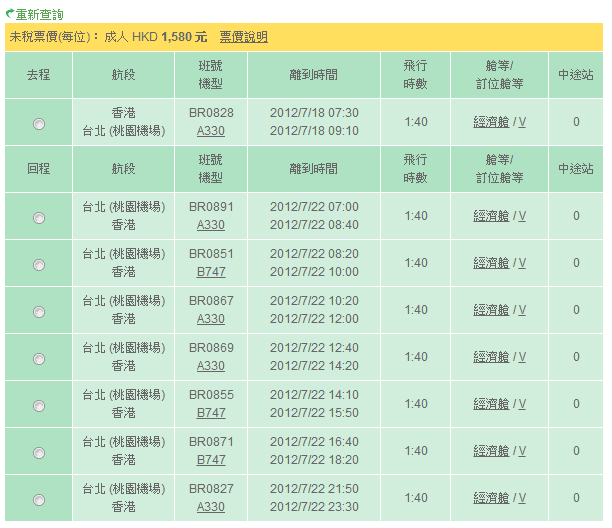Click the 重新查詢 green arrow icon
Image resolution: width=612 pixels, height=528 pixels.
pos(9,15)
